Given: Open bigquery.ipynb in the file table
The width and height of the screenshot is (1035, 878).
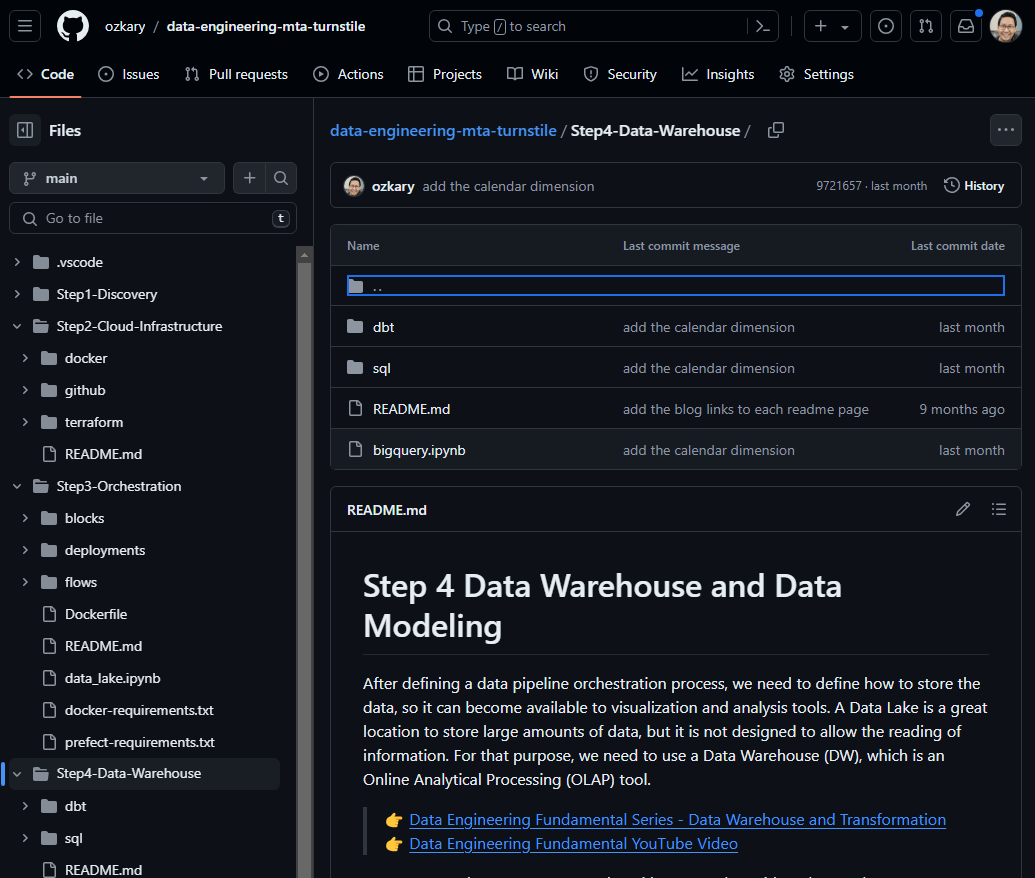Looking at the screenshot, I should coord(419,450).
